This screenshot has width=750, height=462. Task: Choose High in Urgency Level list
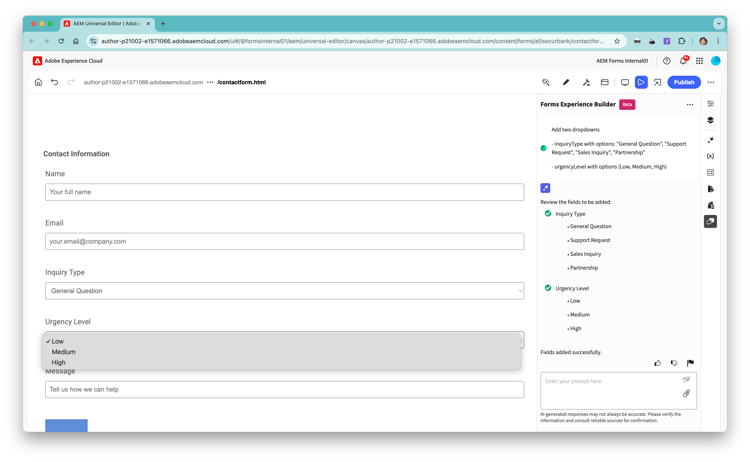click(282, 363)
